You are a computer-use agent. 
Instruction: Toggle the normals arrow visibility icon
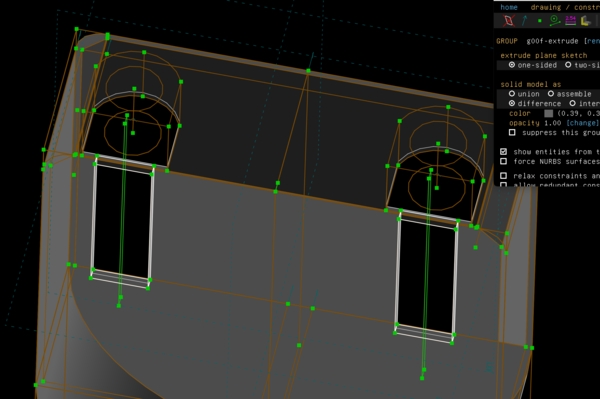pyautogui.click(x=524, y=21)
